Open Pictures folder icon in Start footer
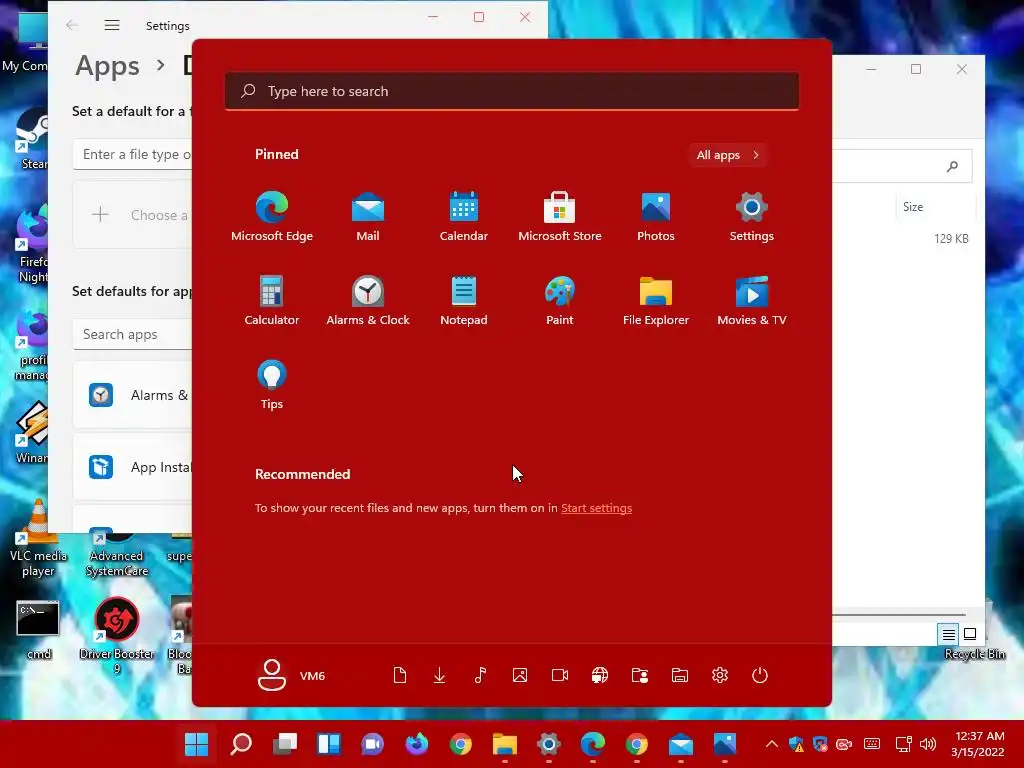This screenshot has width=1024, height=768. pos(520,675)
